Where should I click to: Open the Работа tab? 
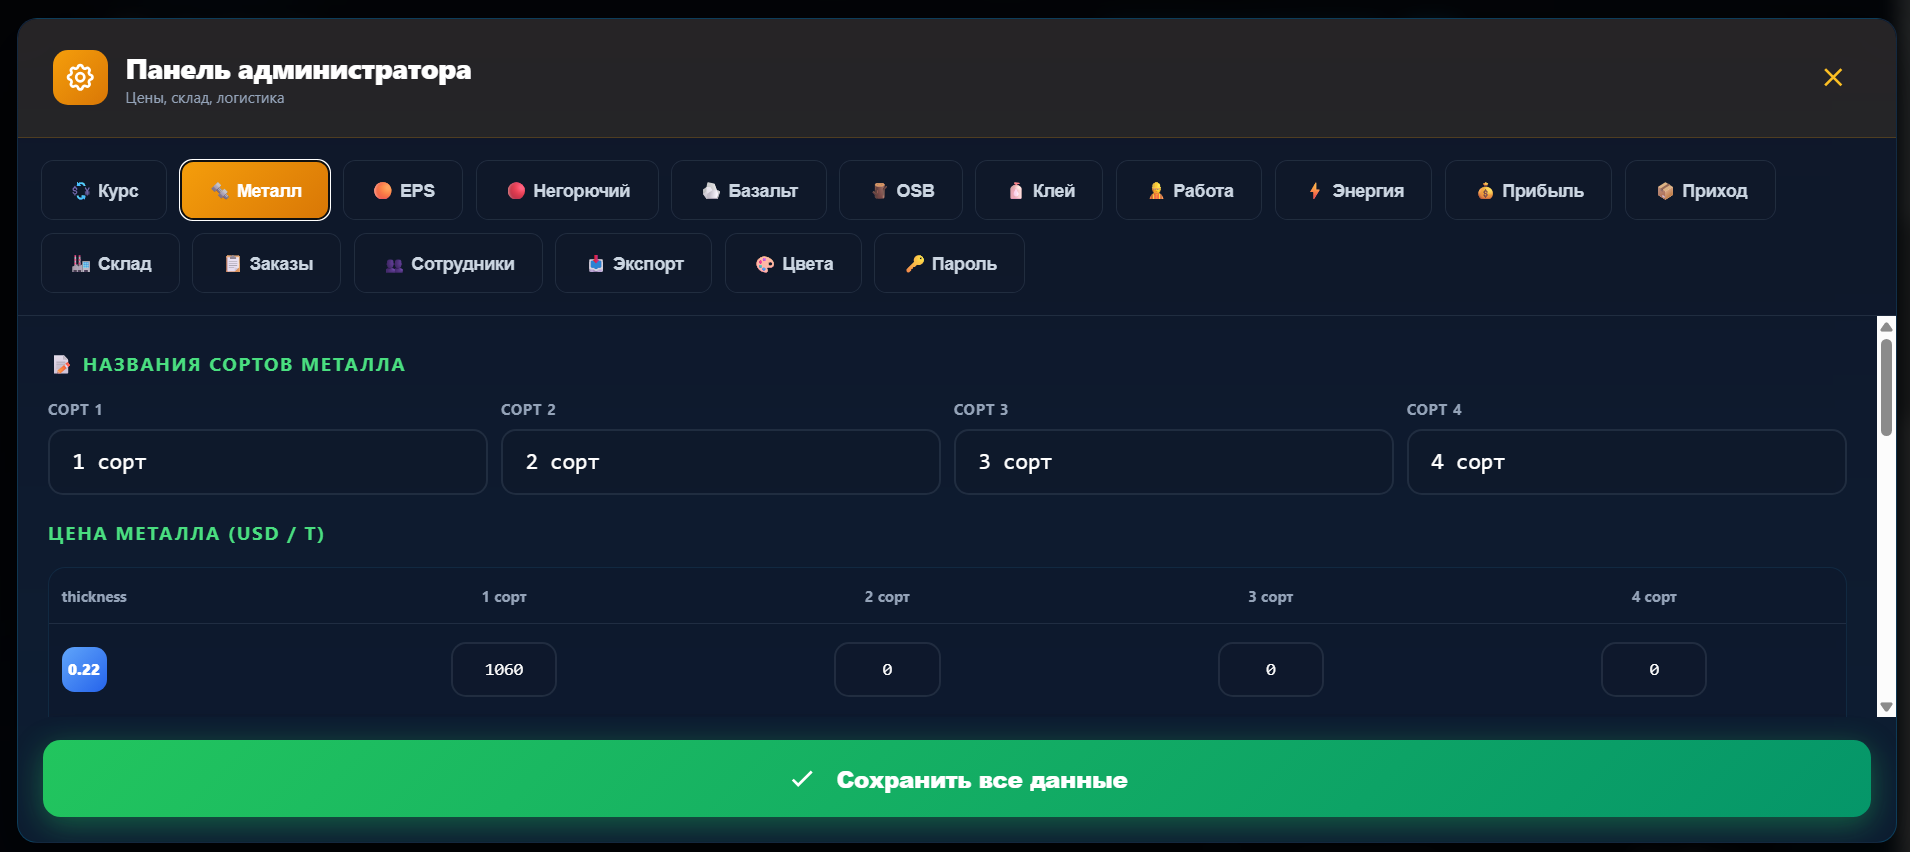tap(1189, 190)
